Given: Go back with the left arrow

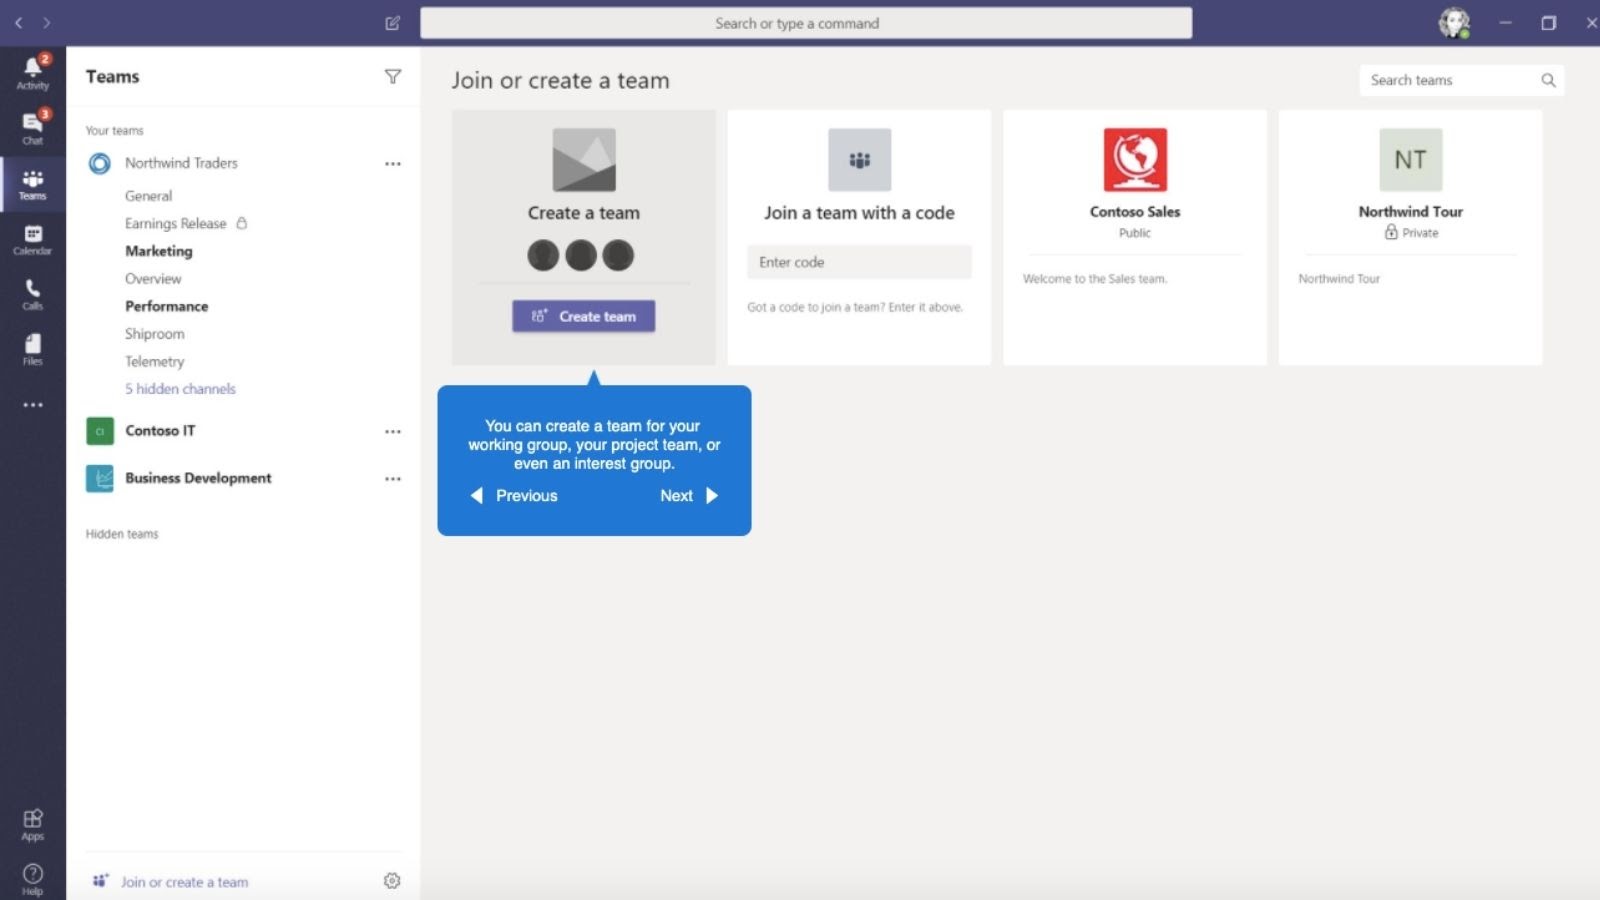Looking at the screenshot, I should coord(18,22).
